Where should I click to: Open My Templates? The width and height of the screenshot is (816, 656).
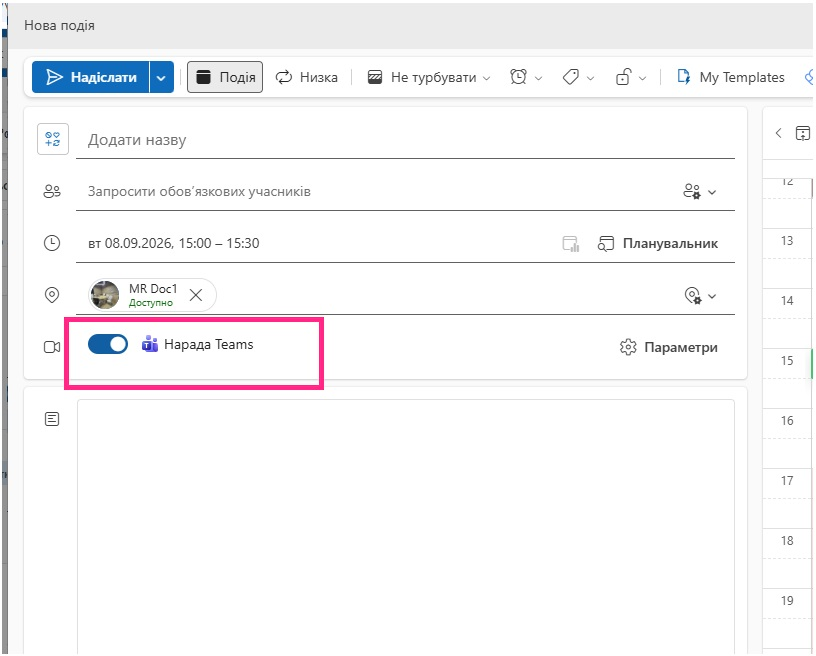pyautogui.click(x=731, y=77)
